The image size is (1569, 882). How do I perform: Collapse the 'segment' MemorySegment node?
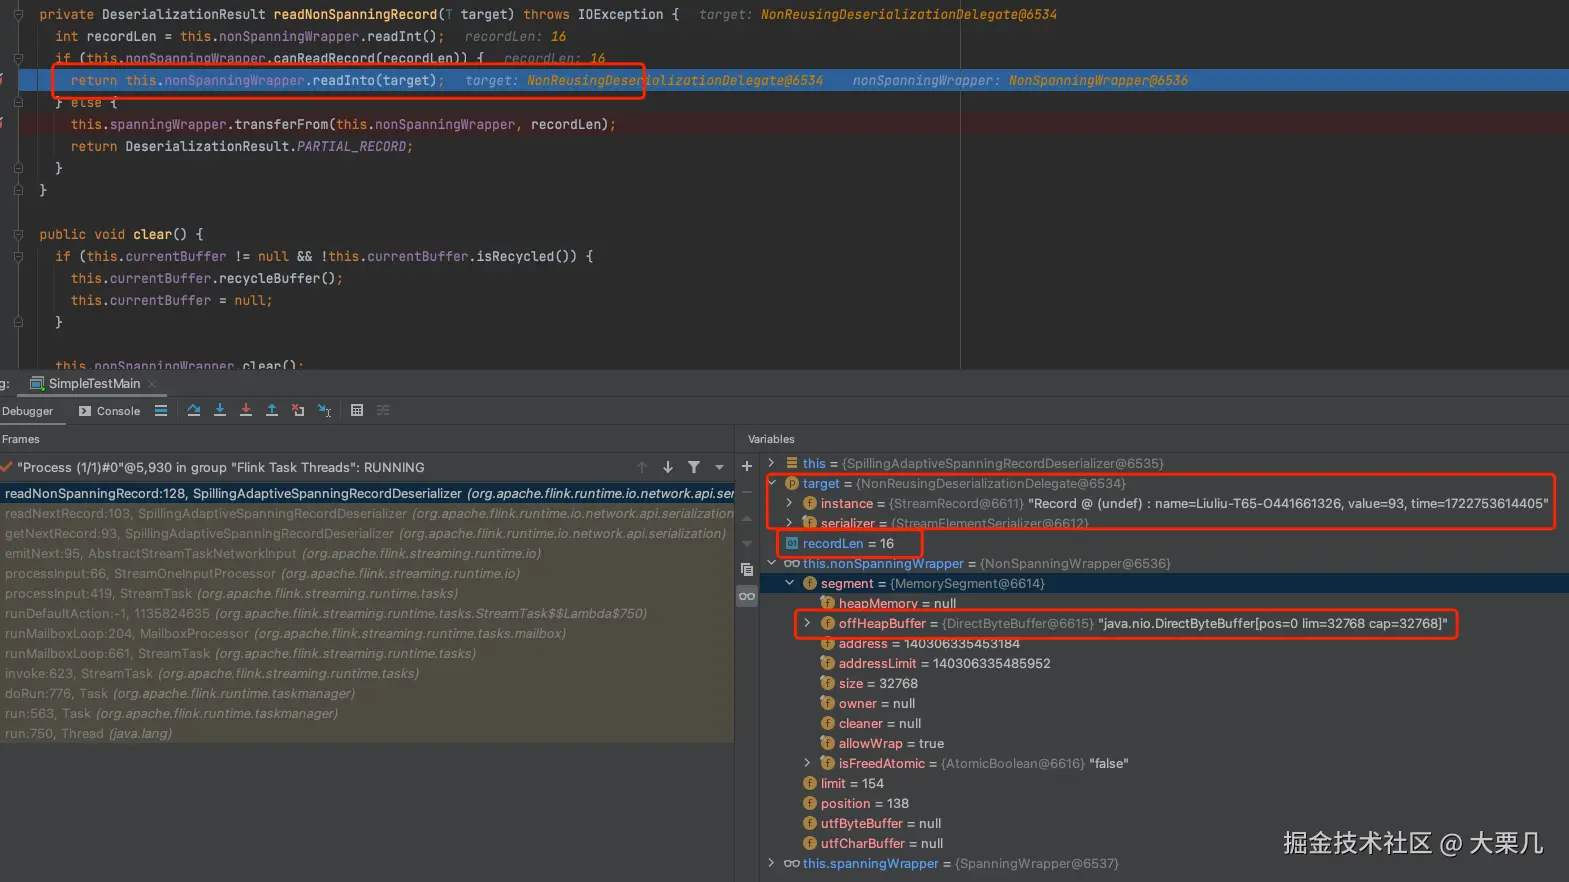pyautogui.click(x=789, y=583)
